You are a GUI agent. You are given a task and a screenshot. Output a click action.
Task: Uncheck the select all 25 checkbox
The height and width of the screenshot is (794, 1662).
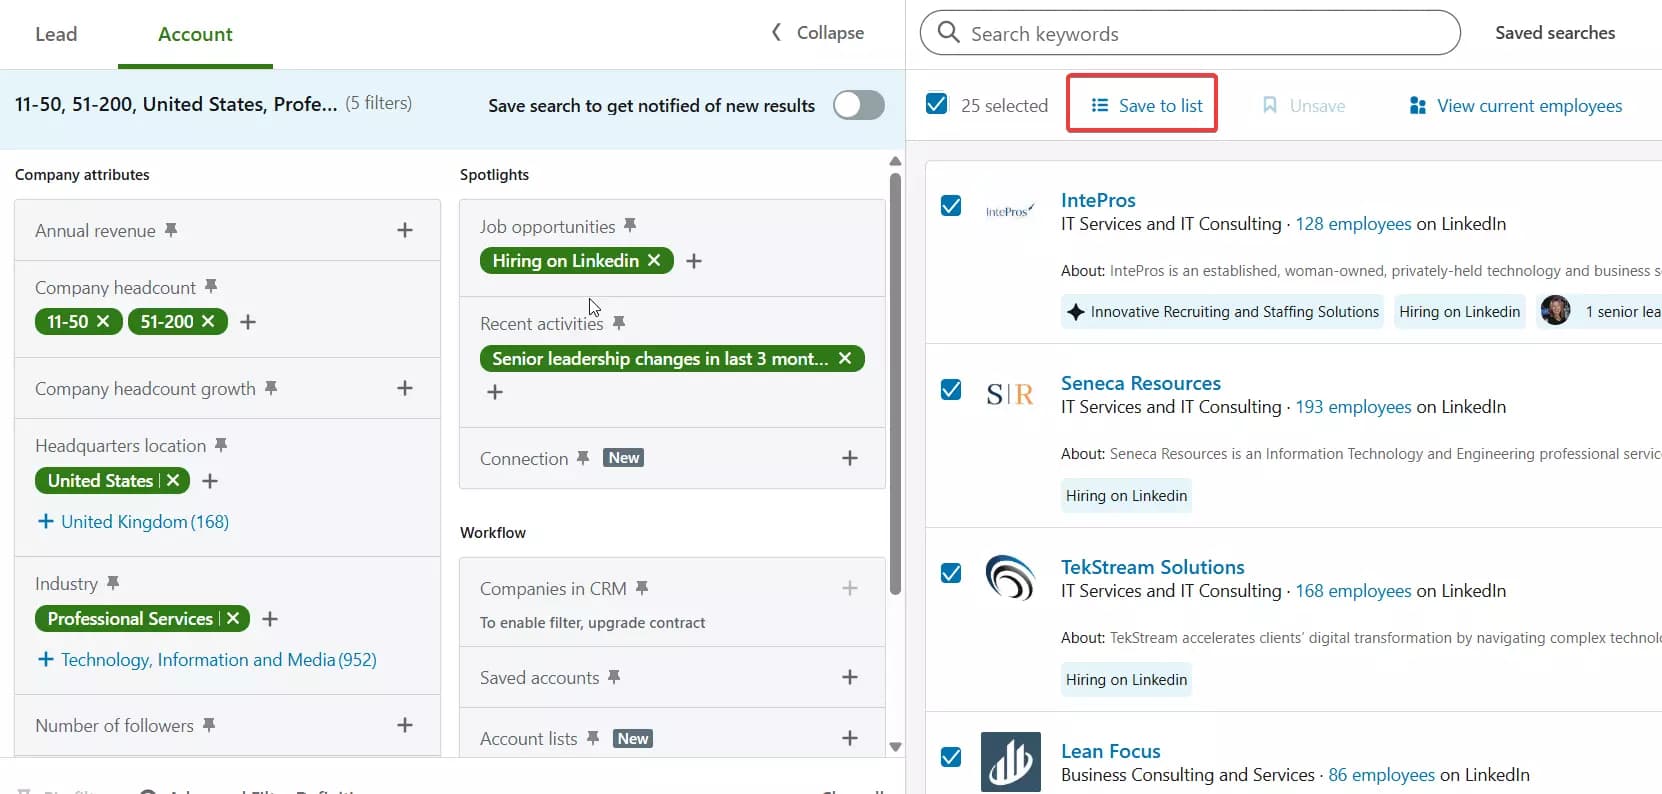937,104
